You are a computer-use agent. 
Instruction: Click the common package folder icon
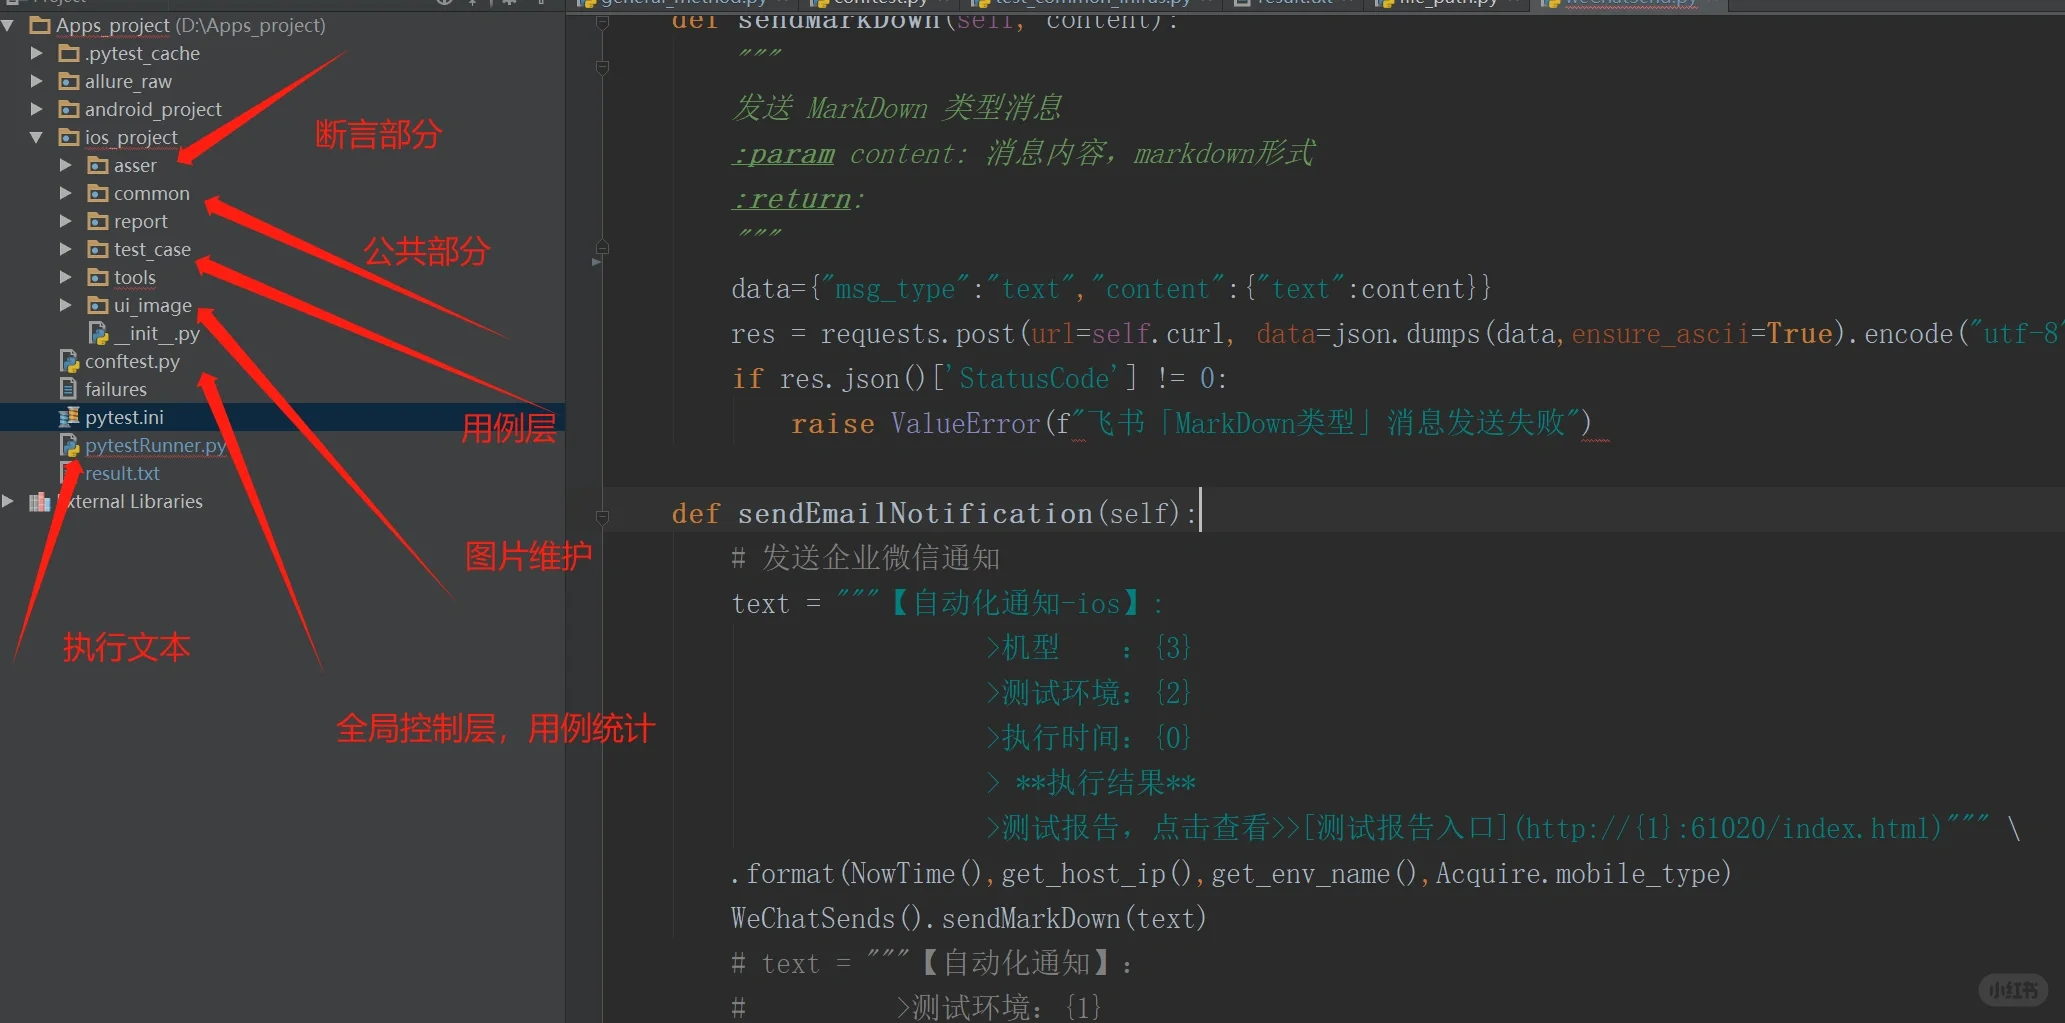click(98, 193)
